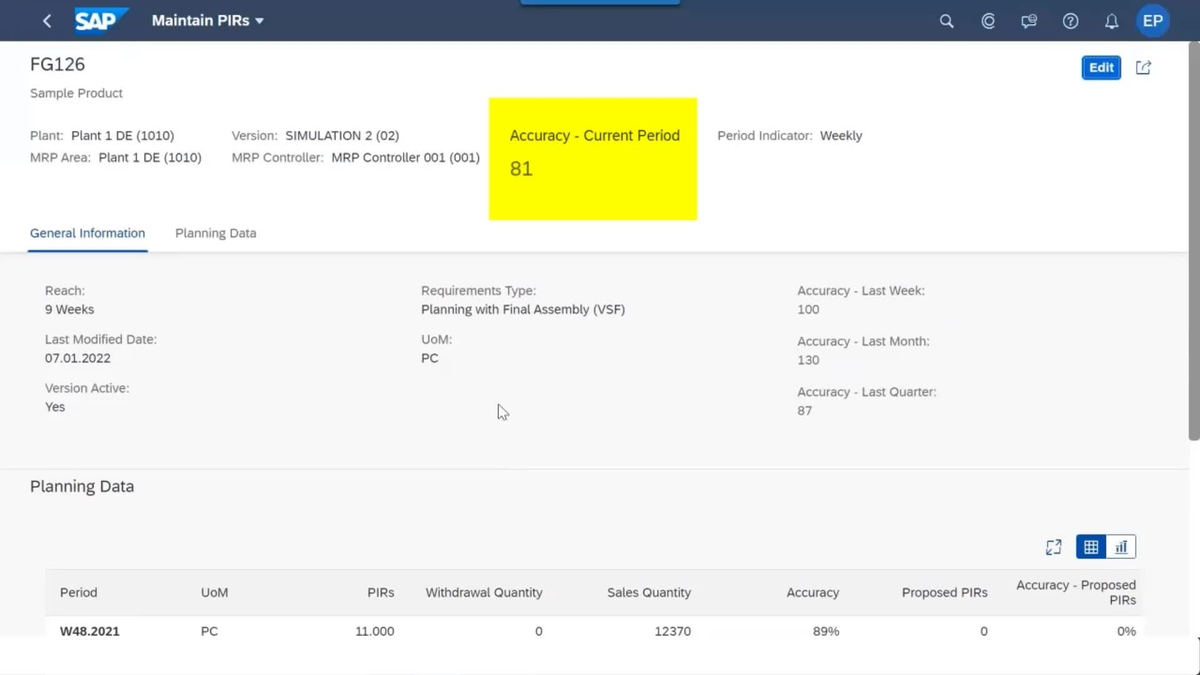Open the EP user profile avatar

(1152, 20)
